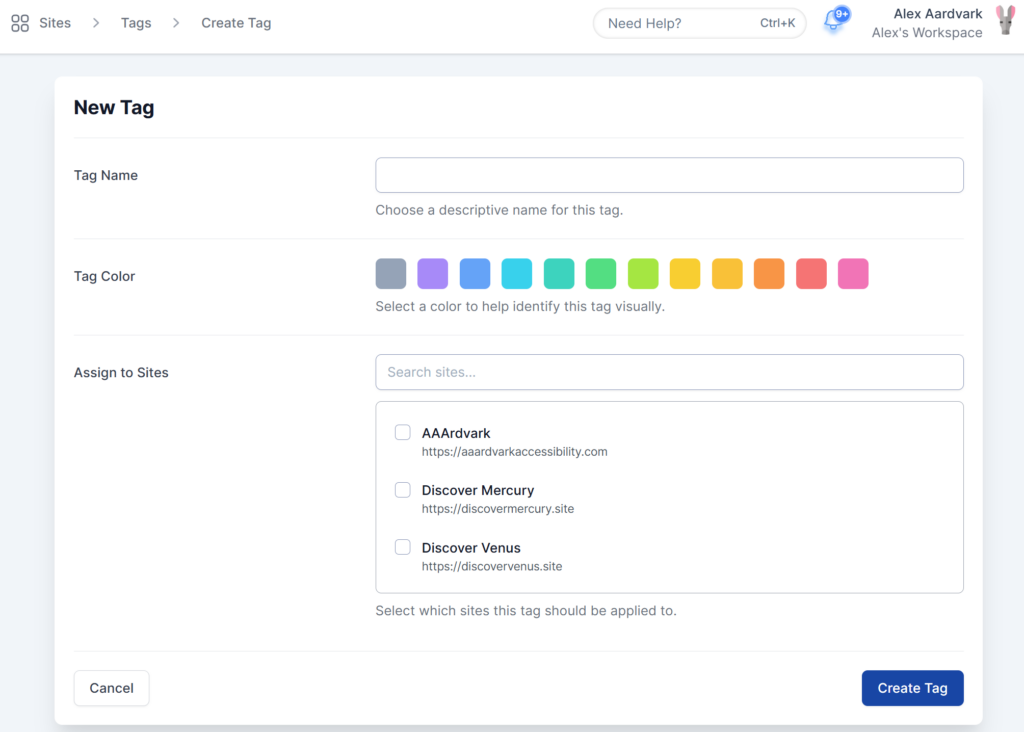Viewport: 1024px width, 732px height.
Task: Select the orange tag color
Action: pos(769,274)
